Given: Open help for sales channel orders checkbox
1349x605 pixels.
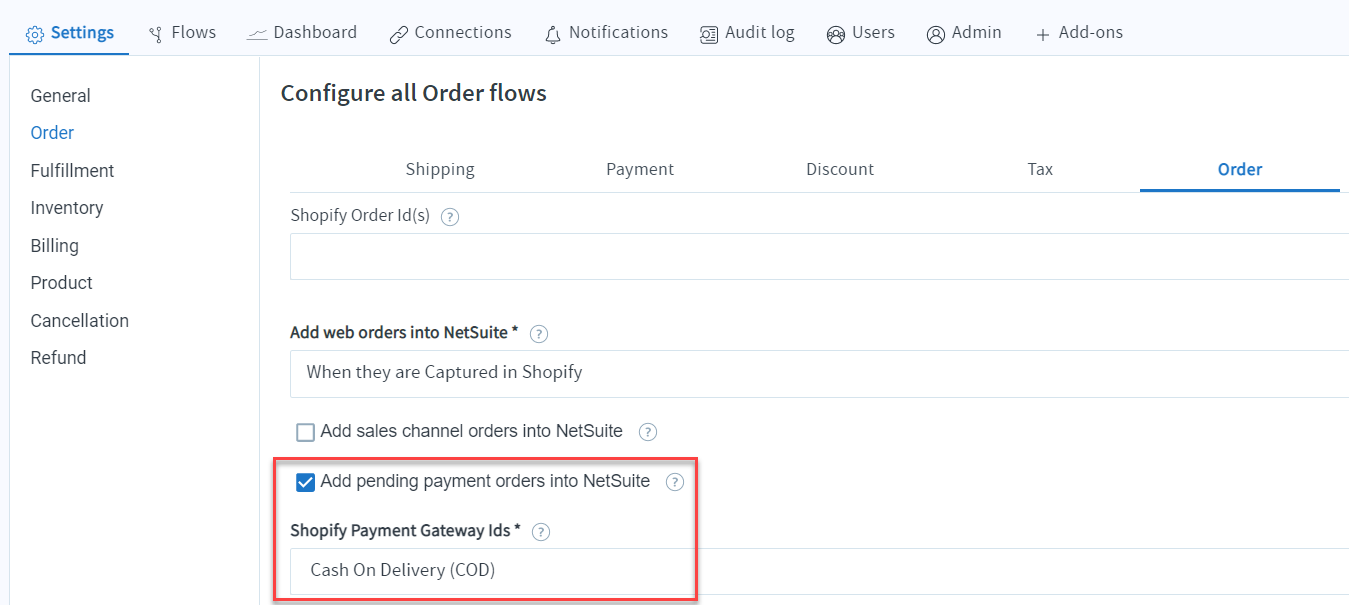Looking at the screenshot, I should pos(648,432).
